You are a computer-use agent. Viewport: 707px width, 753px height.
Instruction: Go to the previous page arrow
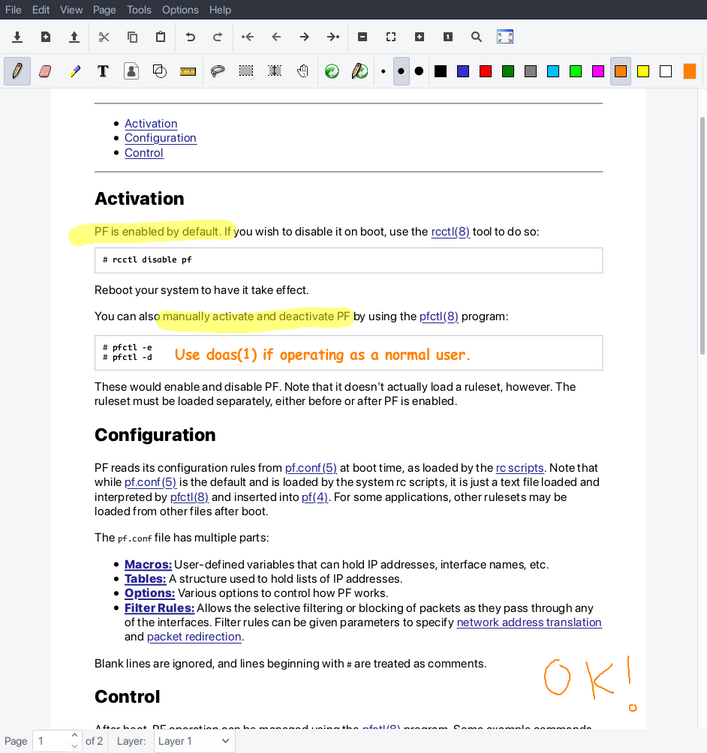[x=276, y=37]
